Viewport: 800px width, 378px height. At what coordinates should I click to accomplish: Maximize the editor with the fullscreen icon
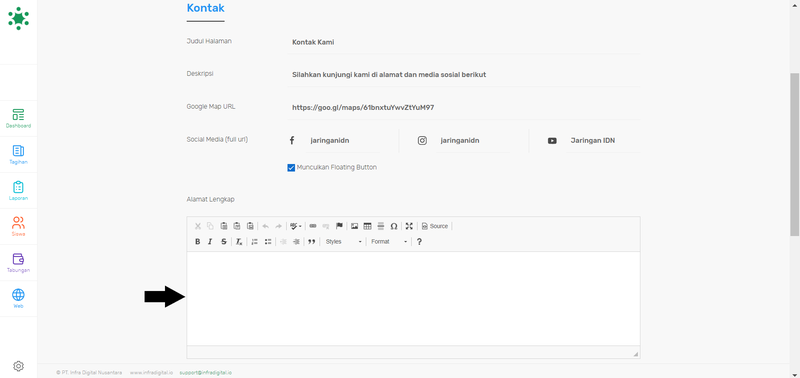pyautogui.click(x=409, y=226)
